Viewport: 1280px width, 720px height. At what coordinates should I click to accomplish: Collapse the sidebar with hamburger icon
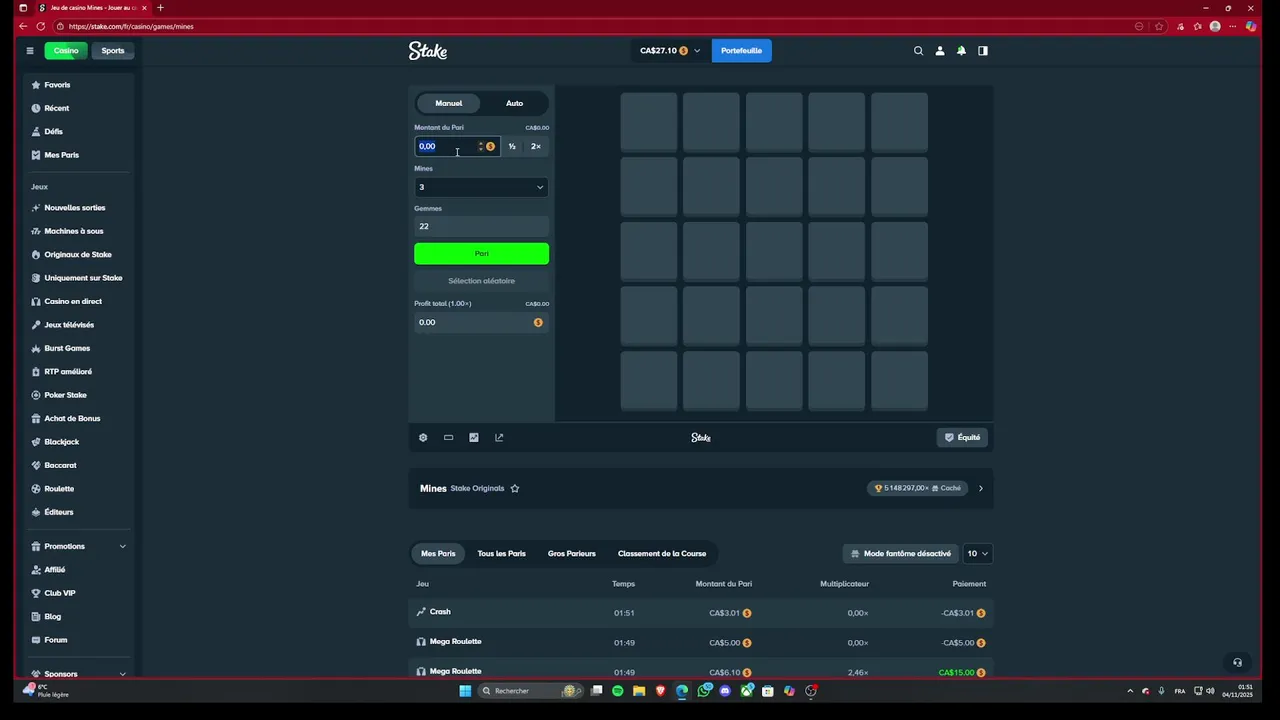pyautogui.click(x=30, y=51)
